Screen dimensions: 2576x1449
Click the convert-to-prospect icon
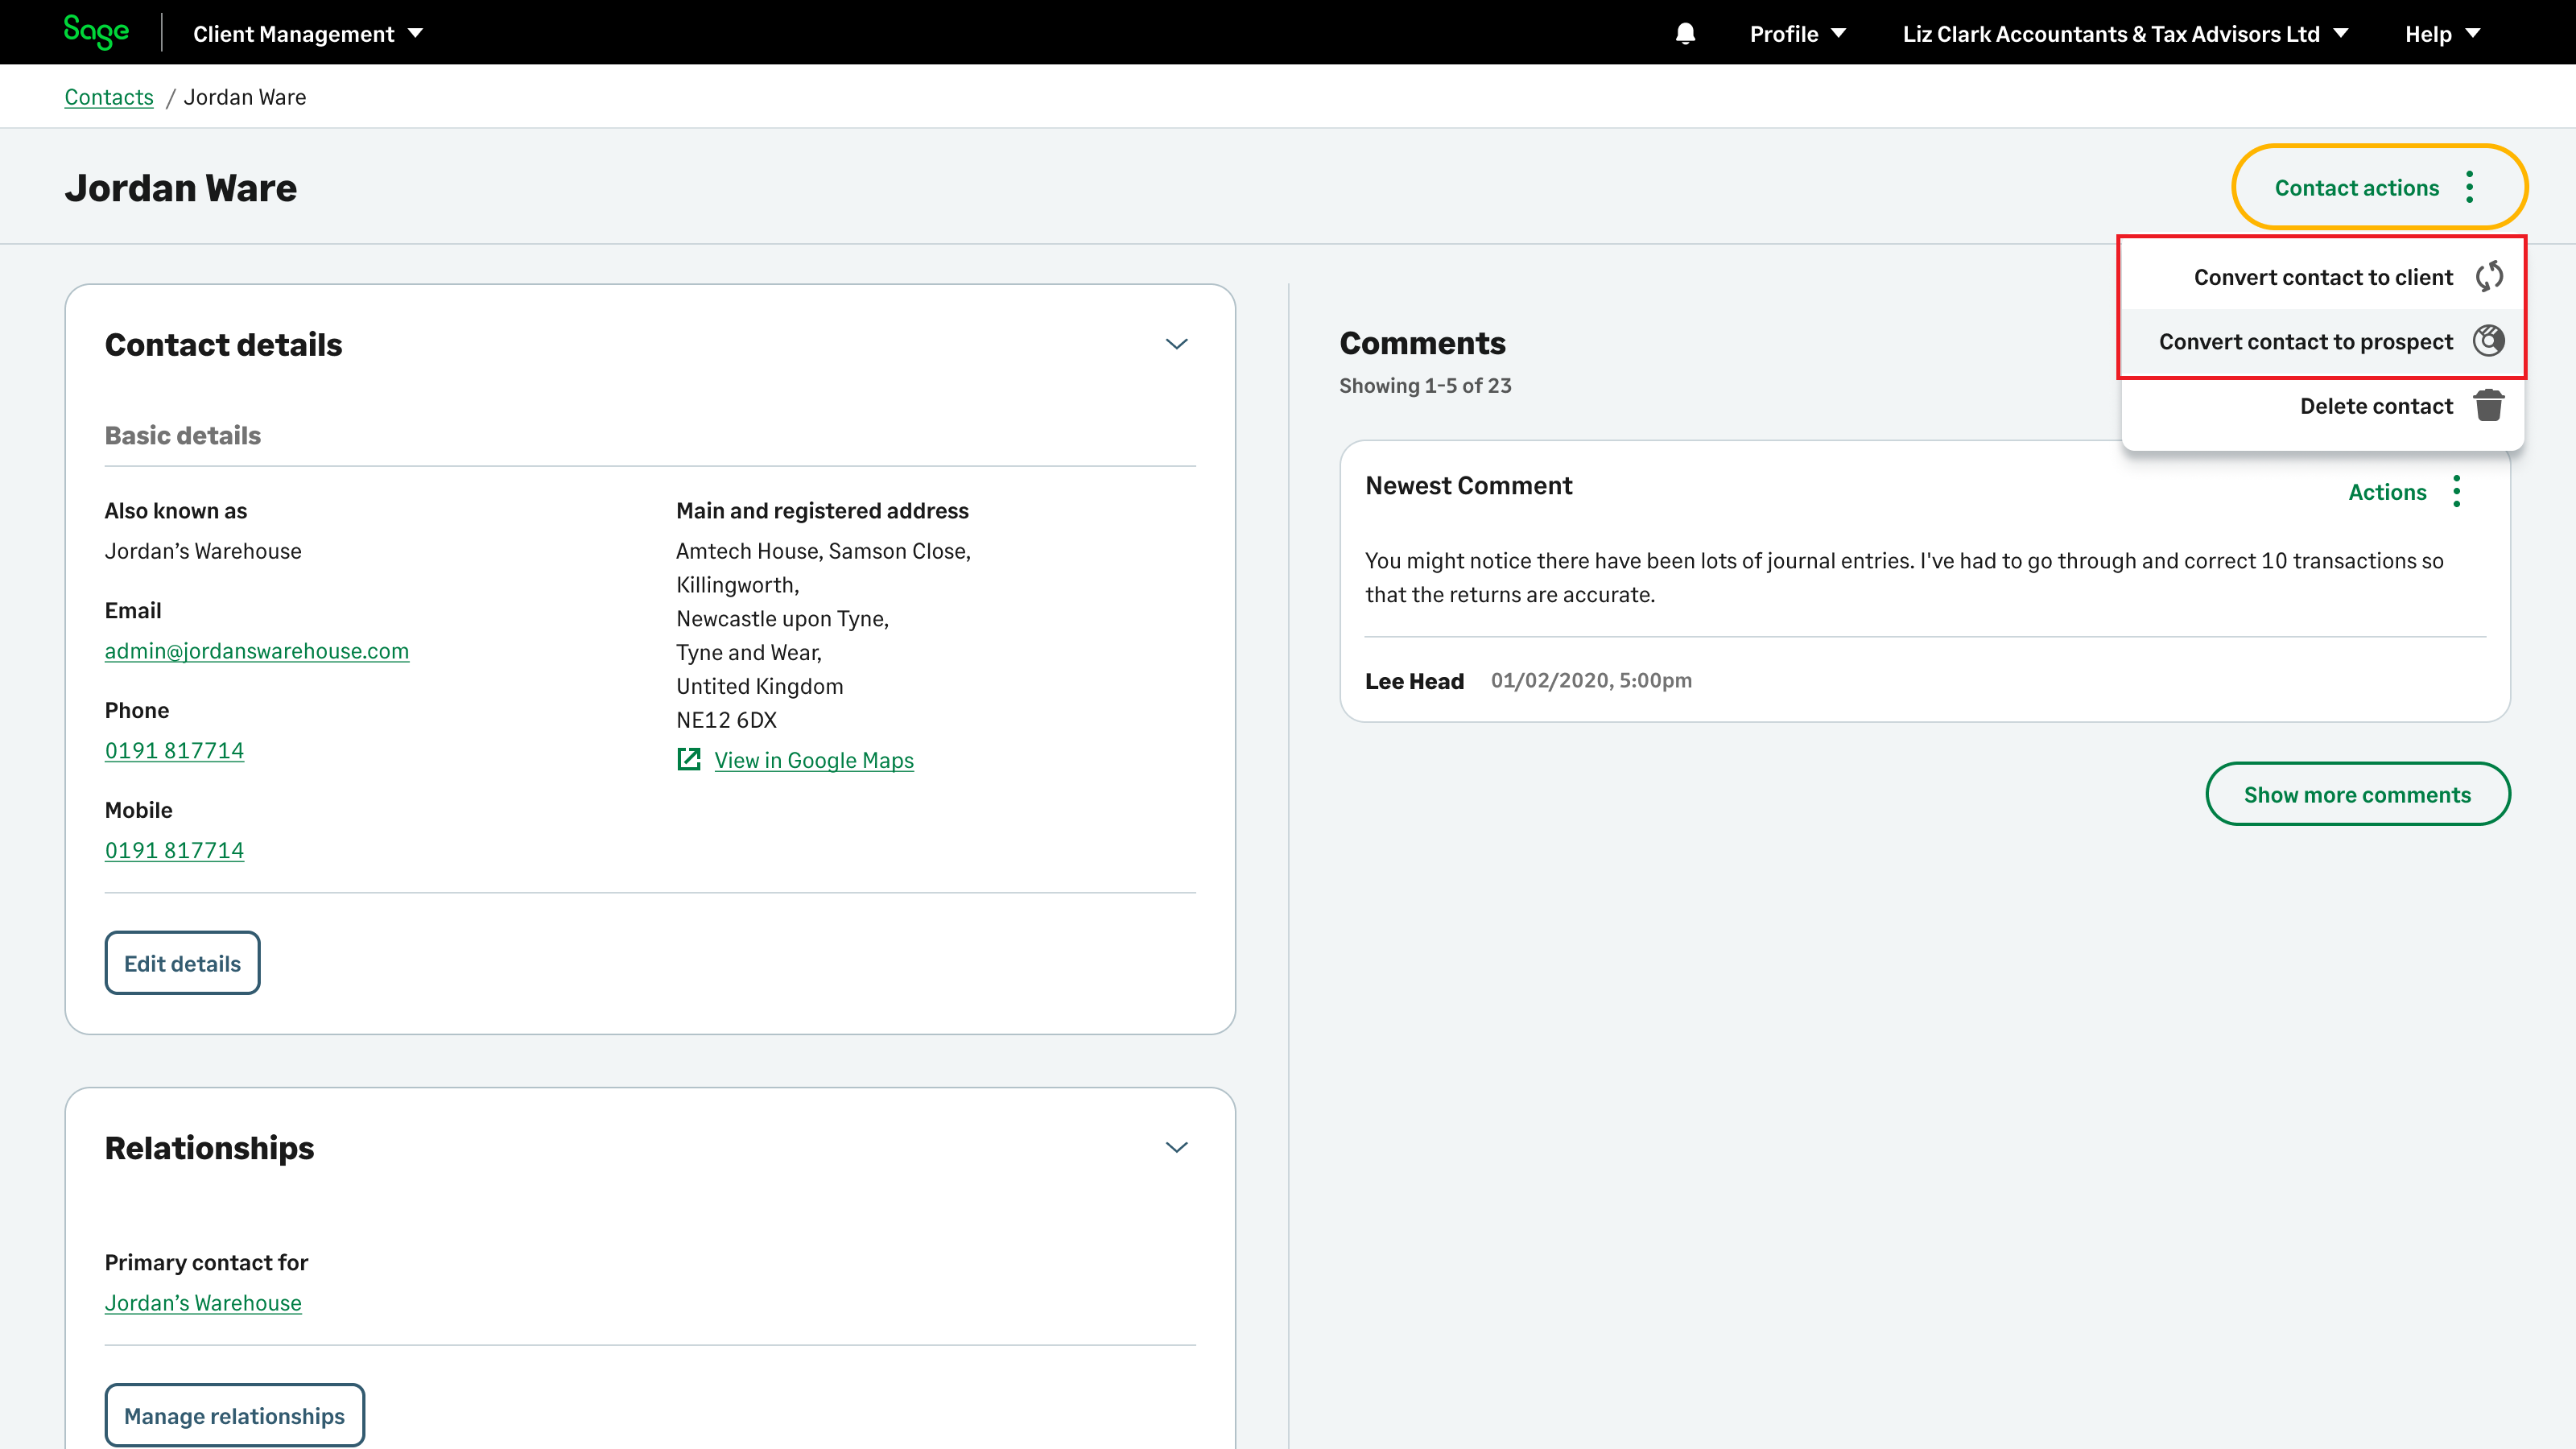[x=2488, y=341]
